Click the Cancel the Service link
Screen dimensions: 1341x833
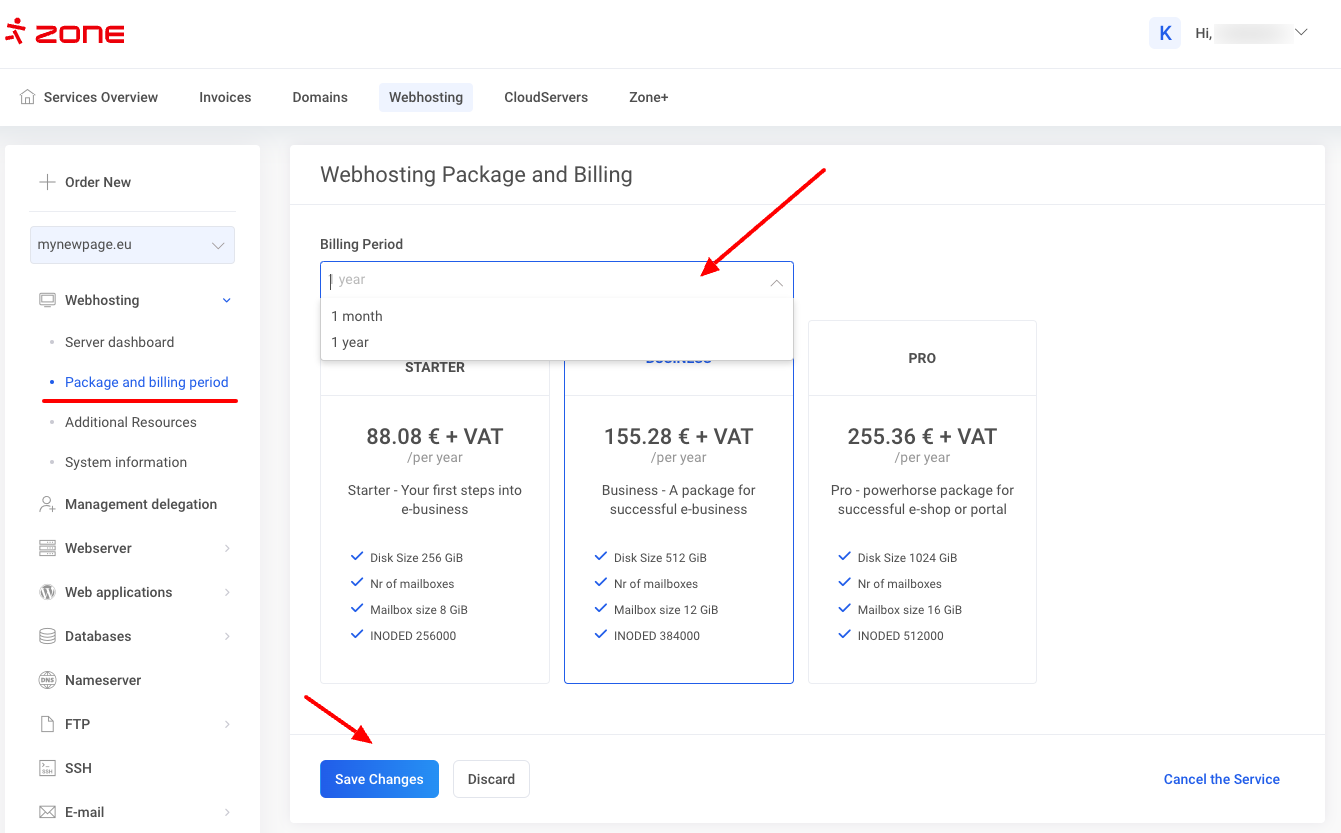point(1221,779)
